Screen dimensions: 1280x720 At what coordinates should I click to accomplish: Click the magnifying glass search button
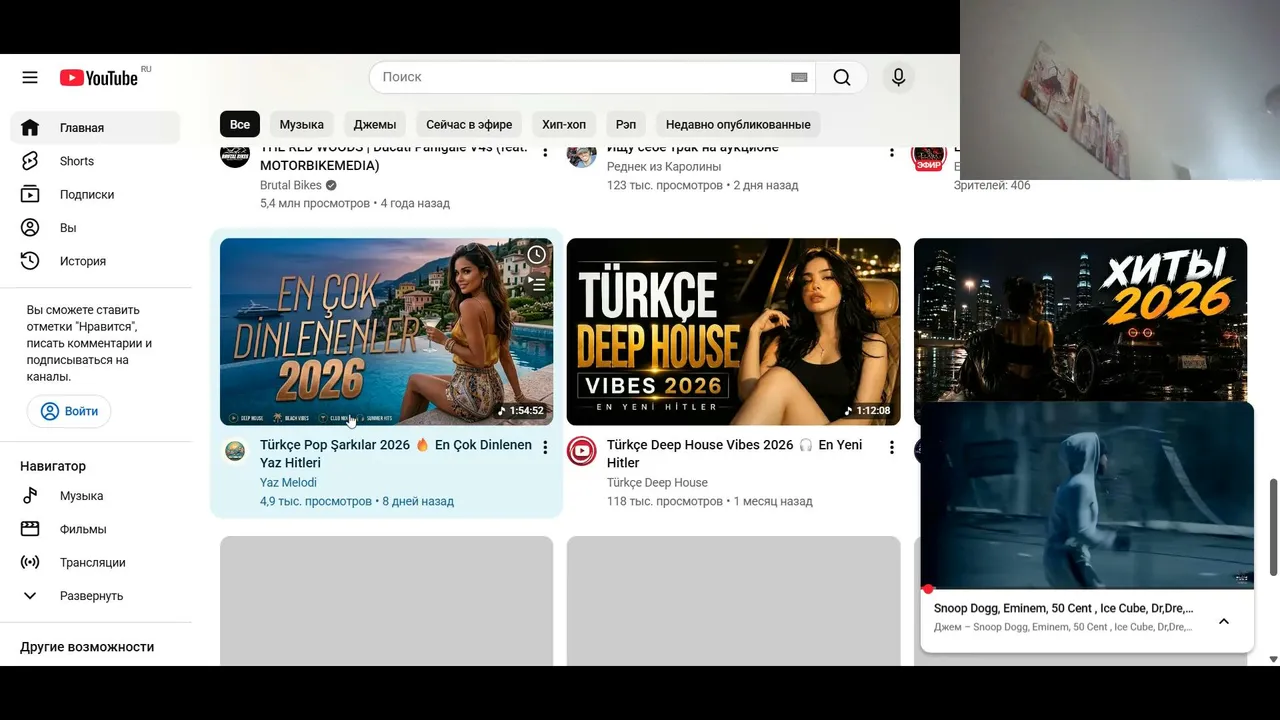pos(842,77)
